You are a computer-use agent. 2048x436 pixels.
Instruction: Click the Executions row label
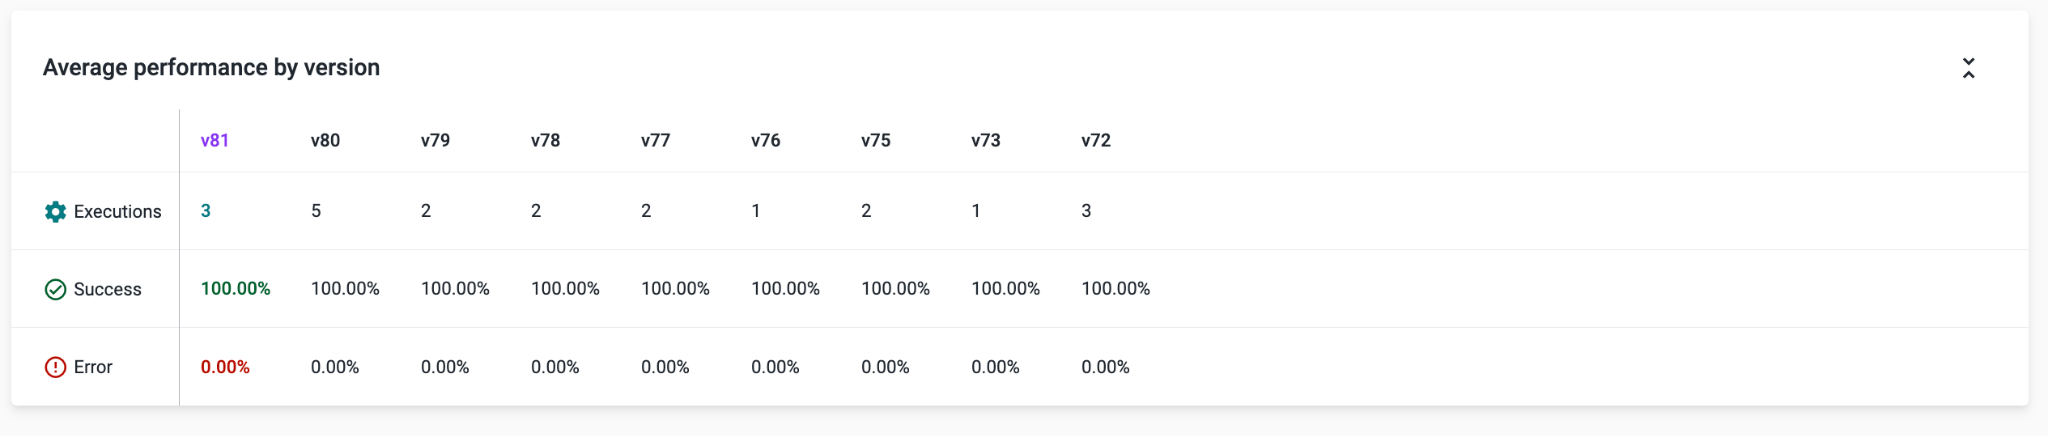(x=117, y=212)
